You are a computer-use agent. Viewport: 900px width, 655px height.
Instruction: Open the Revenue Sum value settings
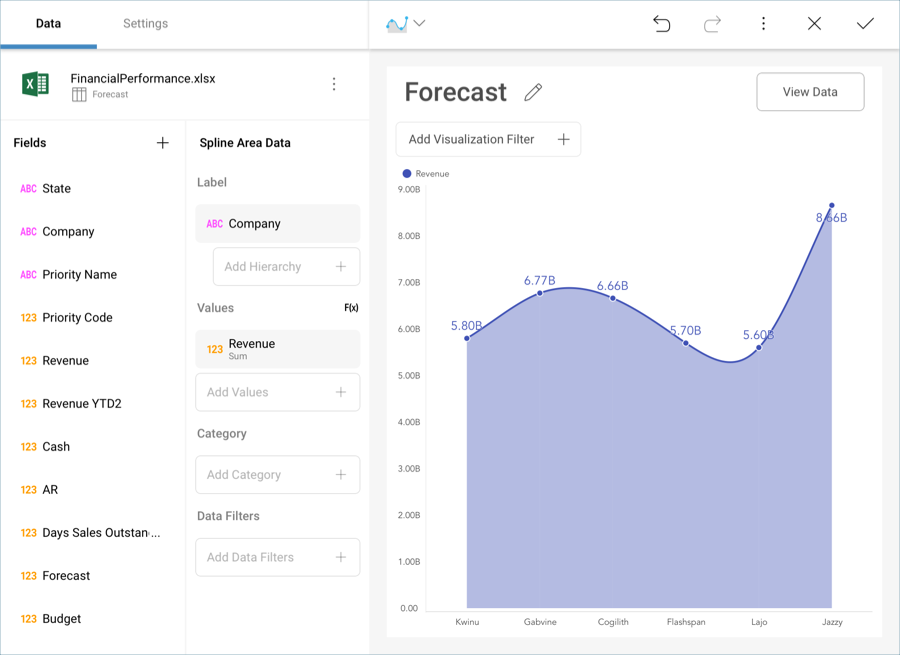(277, 349)
